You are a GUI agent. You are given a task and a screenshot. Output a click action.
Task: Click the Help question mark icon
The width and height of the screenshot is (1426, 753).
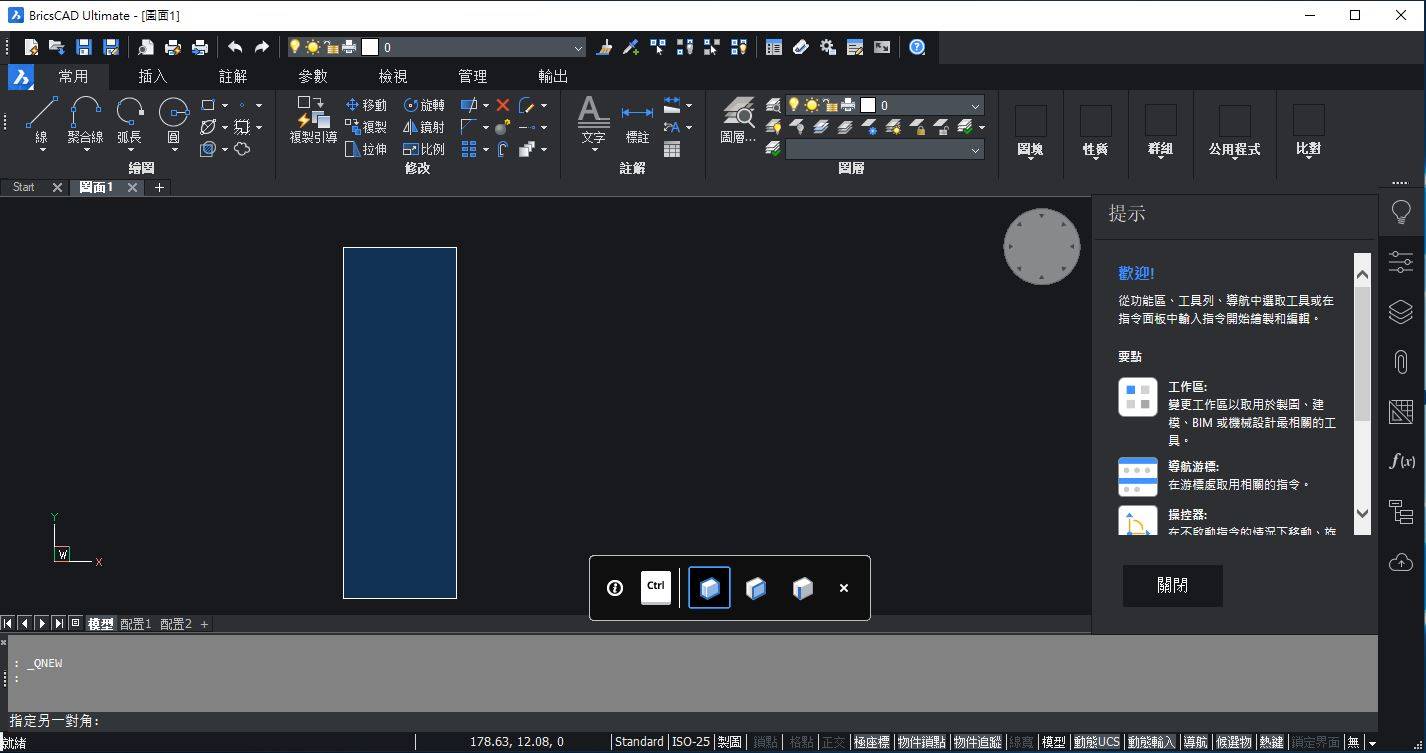click(x=917, y=47)
